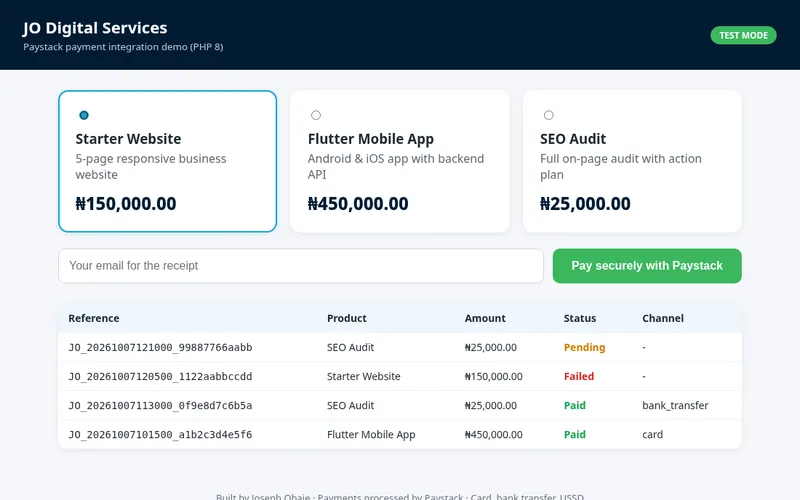Image resolution: width=800 pixels, height=500 pixels.
Task: Click the Failed status label
Action: (579, 377)
